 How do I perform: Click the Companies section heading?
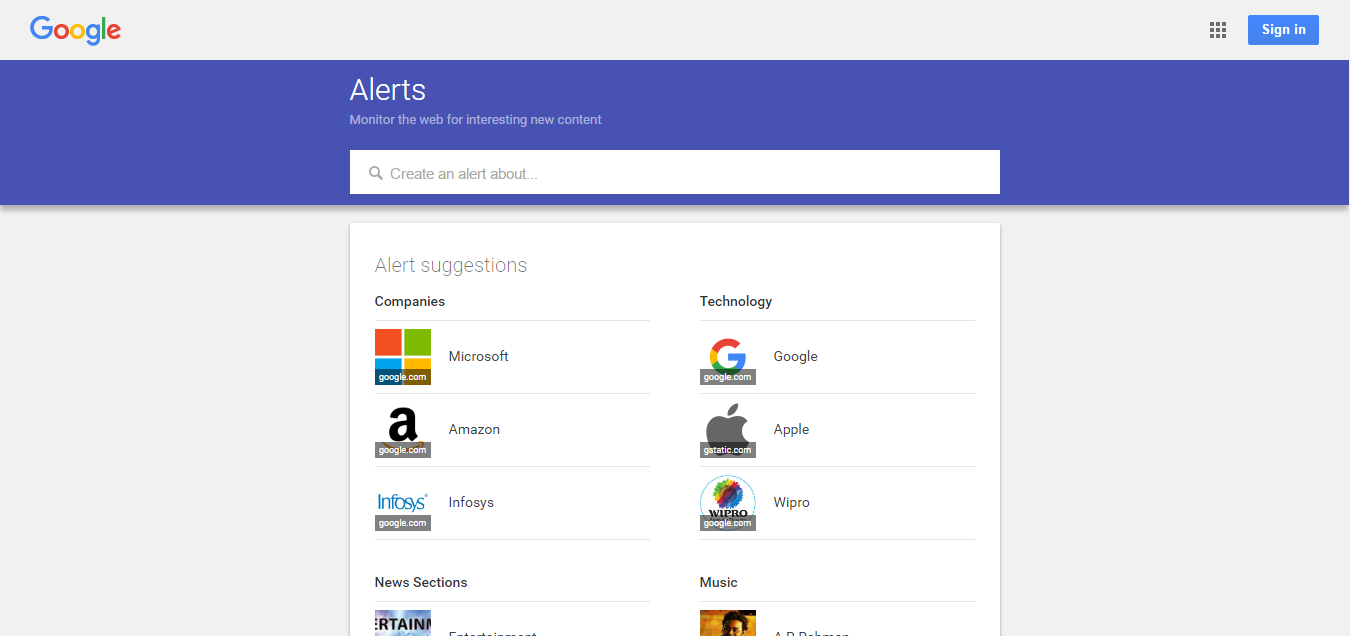click(x=410, y=301)
